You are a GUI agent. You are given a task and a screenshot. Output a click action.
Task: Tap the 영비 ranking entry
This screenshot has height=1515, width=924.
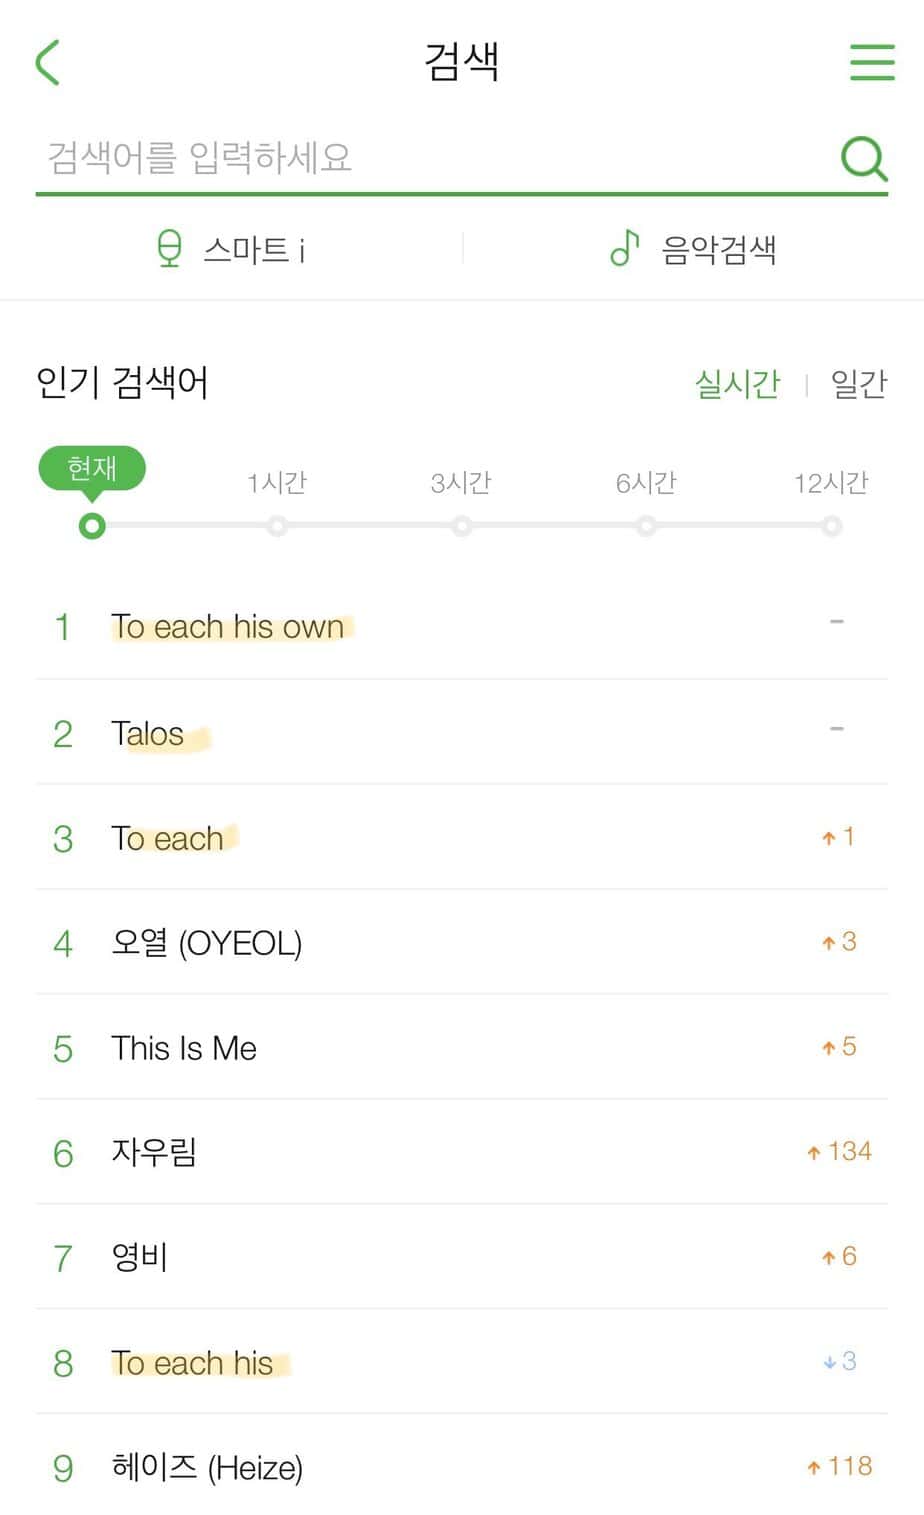tap(140, 1257)
